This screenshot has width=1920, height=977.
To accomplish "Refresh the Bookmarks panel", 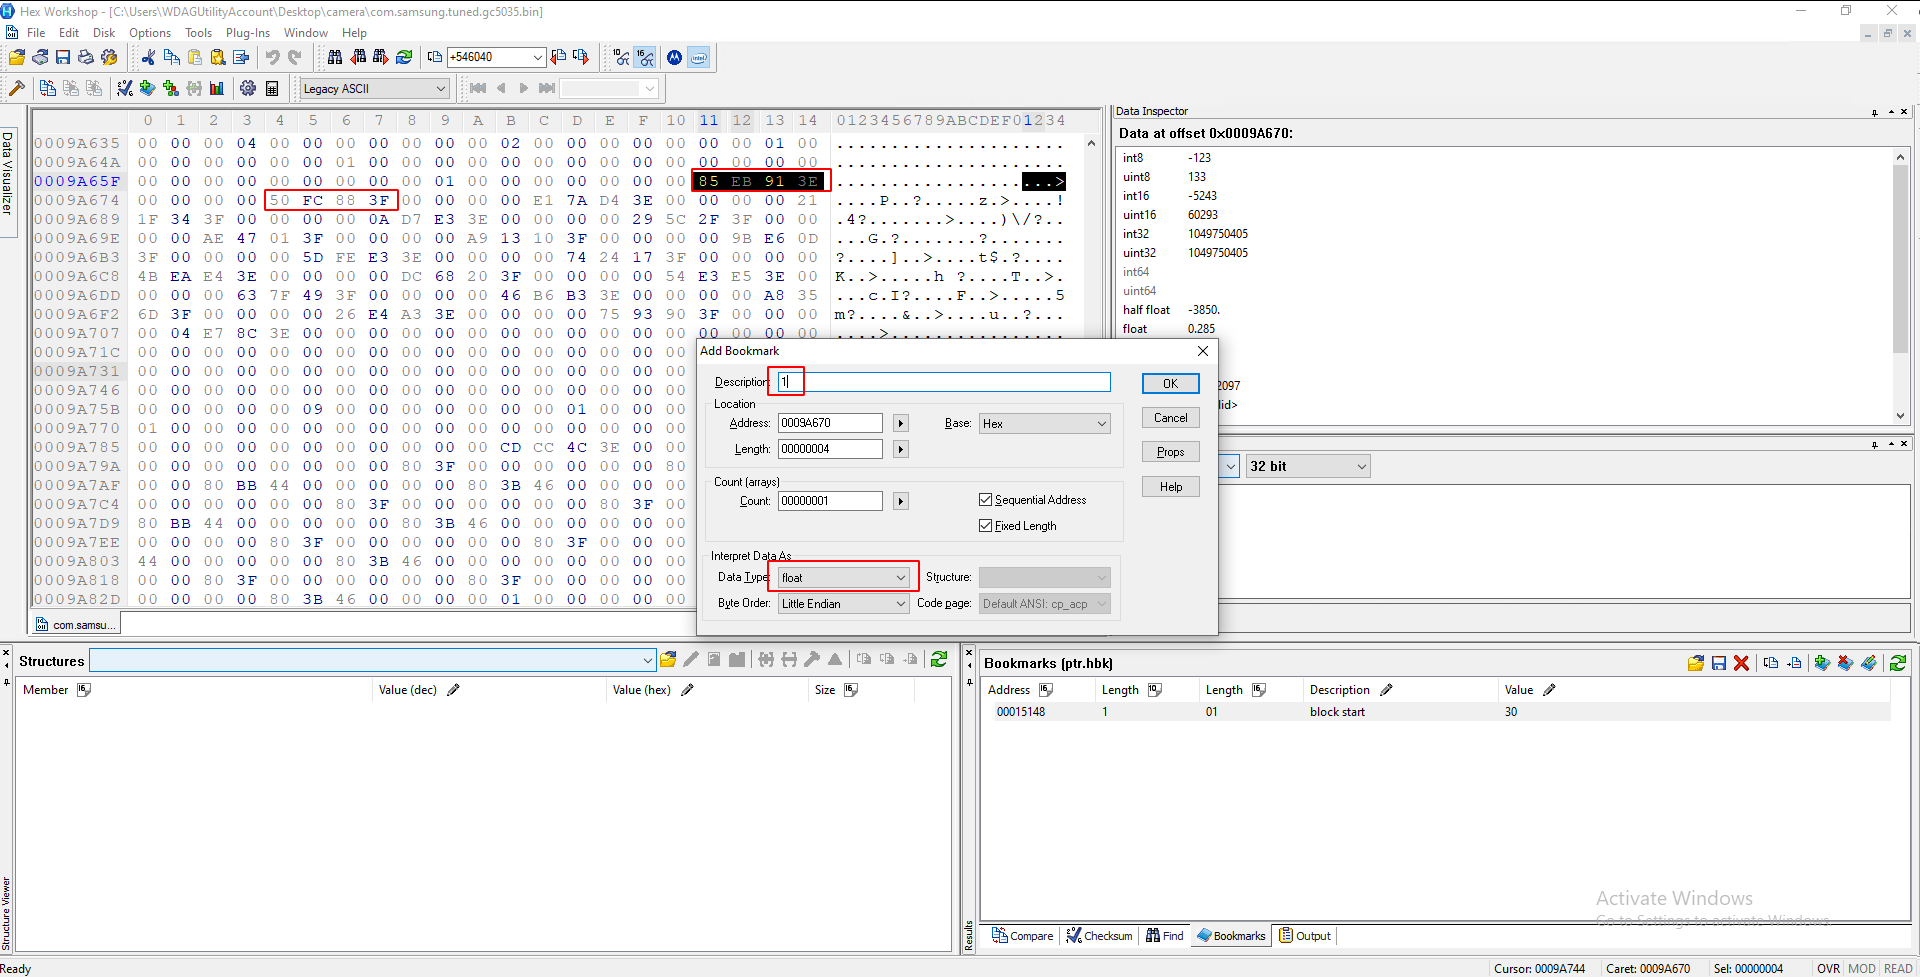I will [x=1898, y=663].
